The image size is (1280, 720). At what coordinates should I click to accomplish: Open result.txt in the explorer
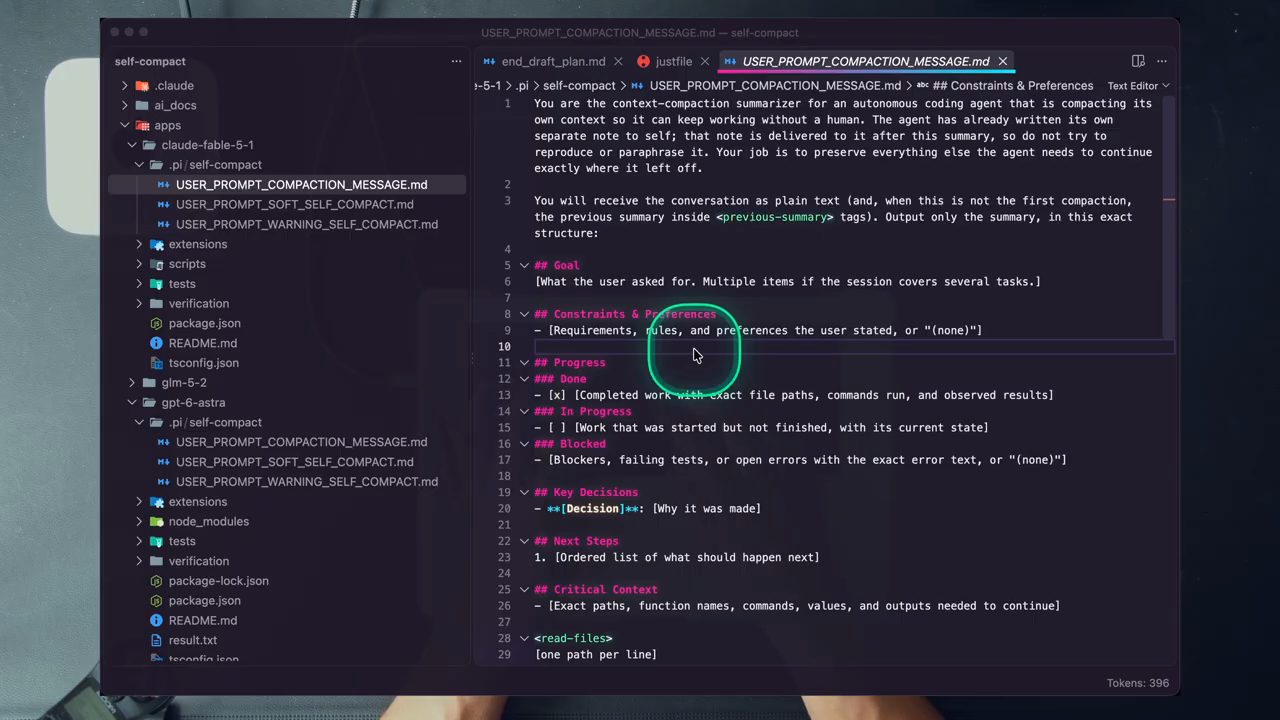(193, 640)
